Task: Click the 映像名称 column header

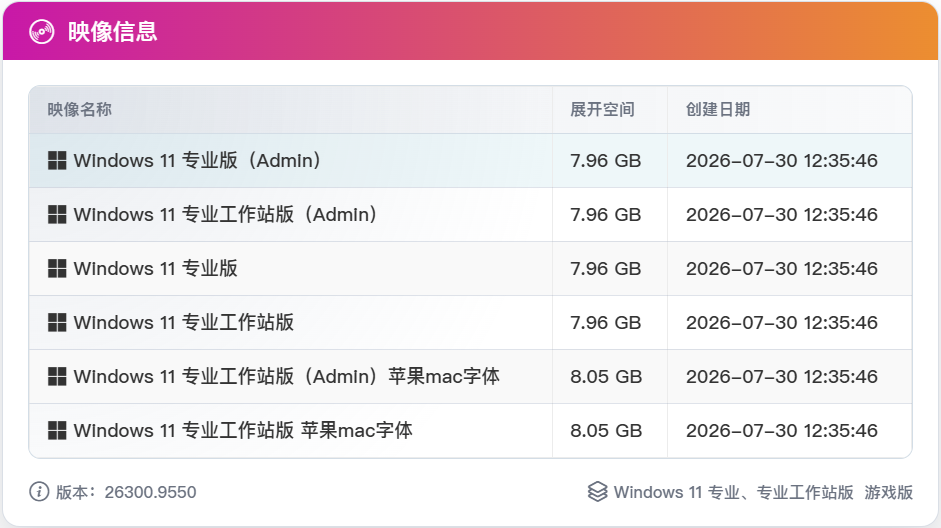Action: pos(80,109)
